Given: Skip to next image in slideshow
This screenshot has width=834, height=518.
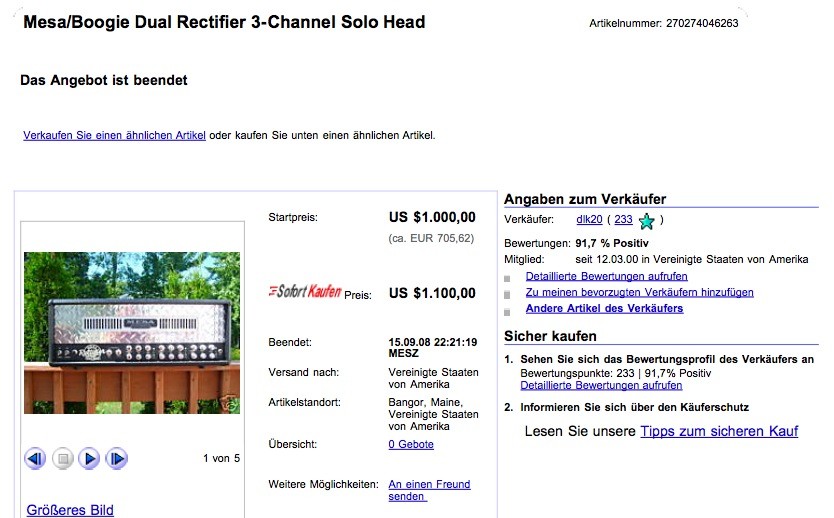Looking at the screenshot, I should 116,458.
